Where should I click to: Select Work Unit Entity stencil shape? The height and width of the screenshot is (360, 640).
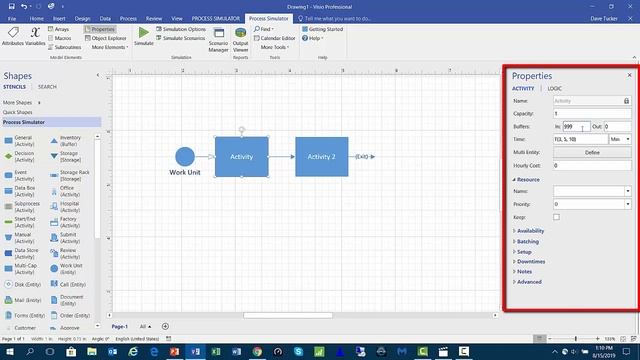tap(67, 269)
